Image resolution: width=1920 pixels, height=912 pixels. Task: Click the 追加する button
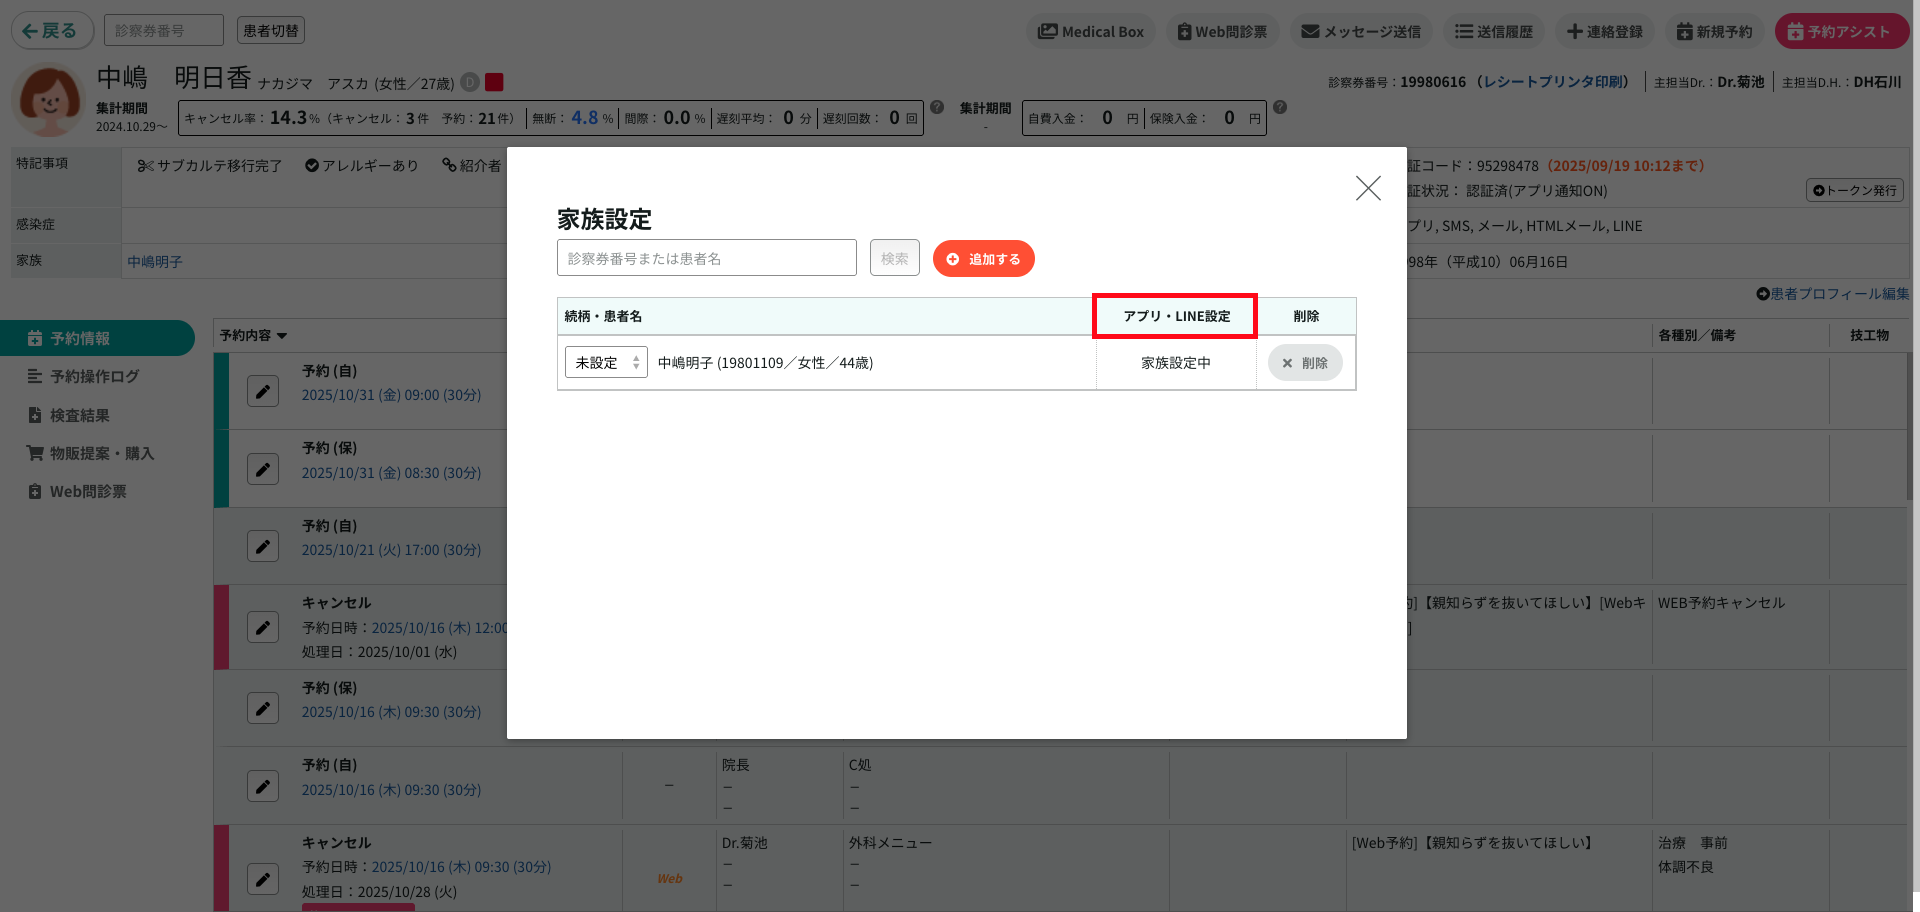tap(983, 259)
